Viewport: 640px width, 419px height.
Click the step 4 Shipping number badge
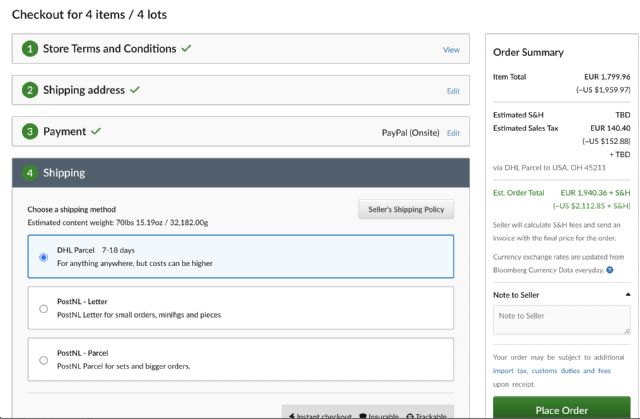point(30,173)
